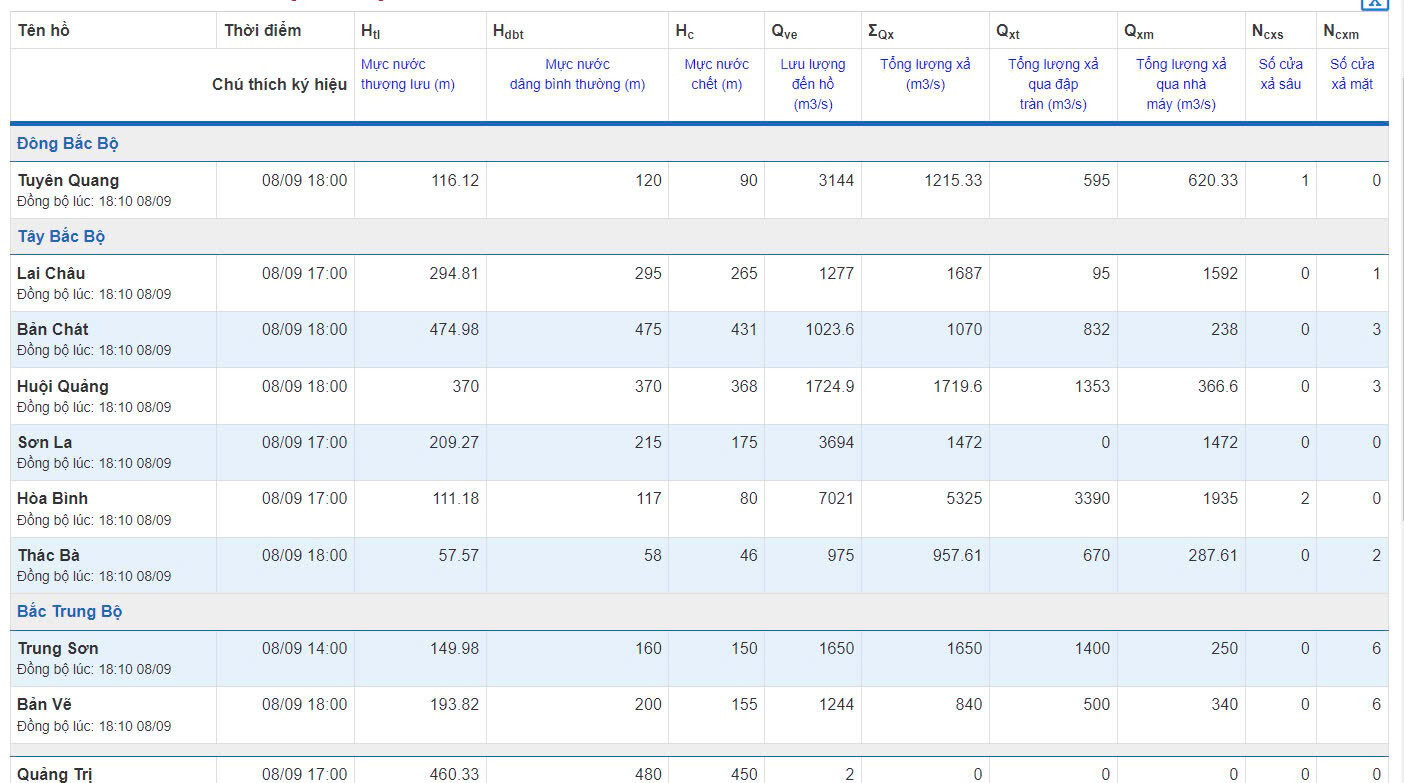This screenshot has width=1404, height=783.
Task: Click Trung Sơn upstream level 149.98
Action: (455, 649)
